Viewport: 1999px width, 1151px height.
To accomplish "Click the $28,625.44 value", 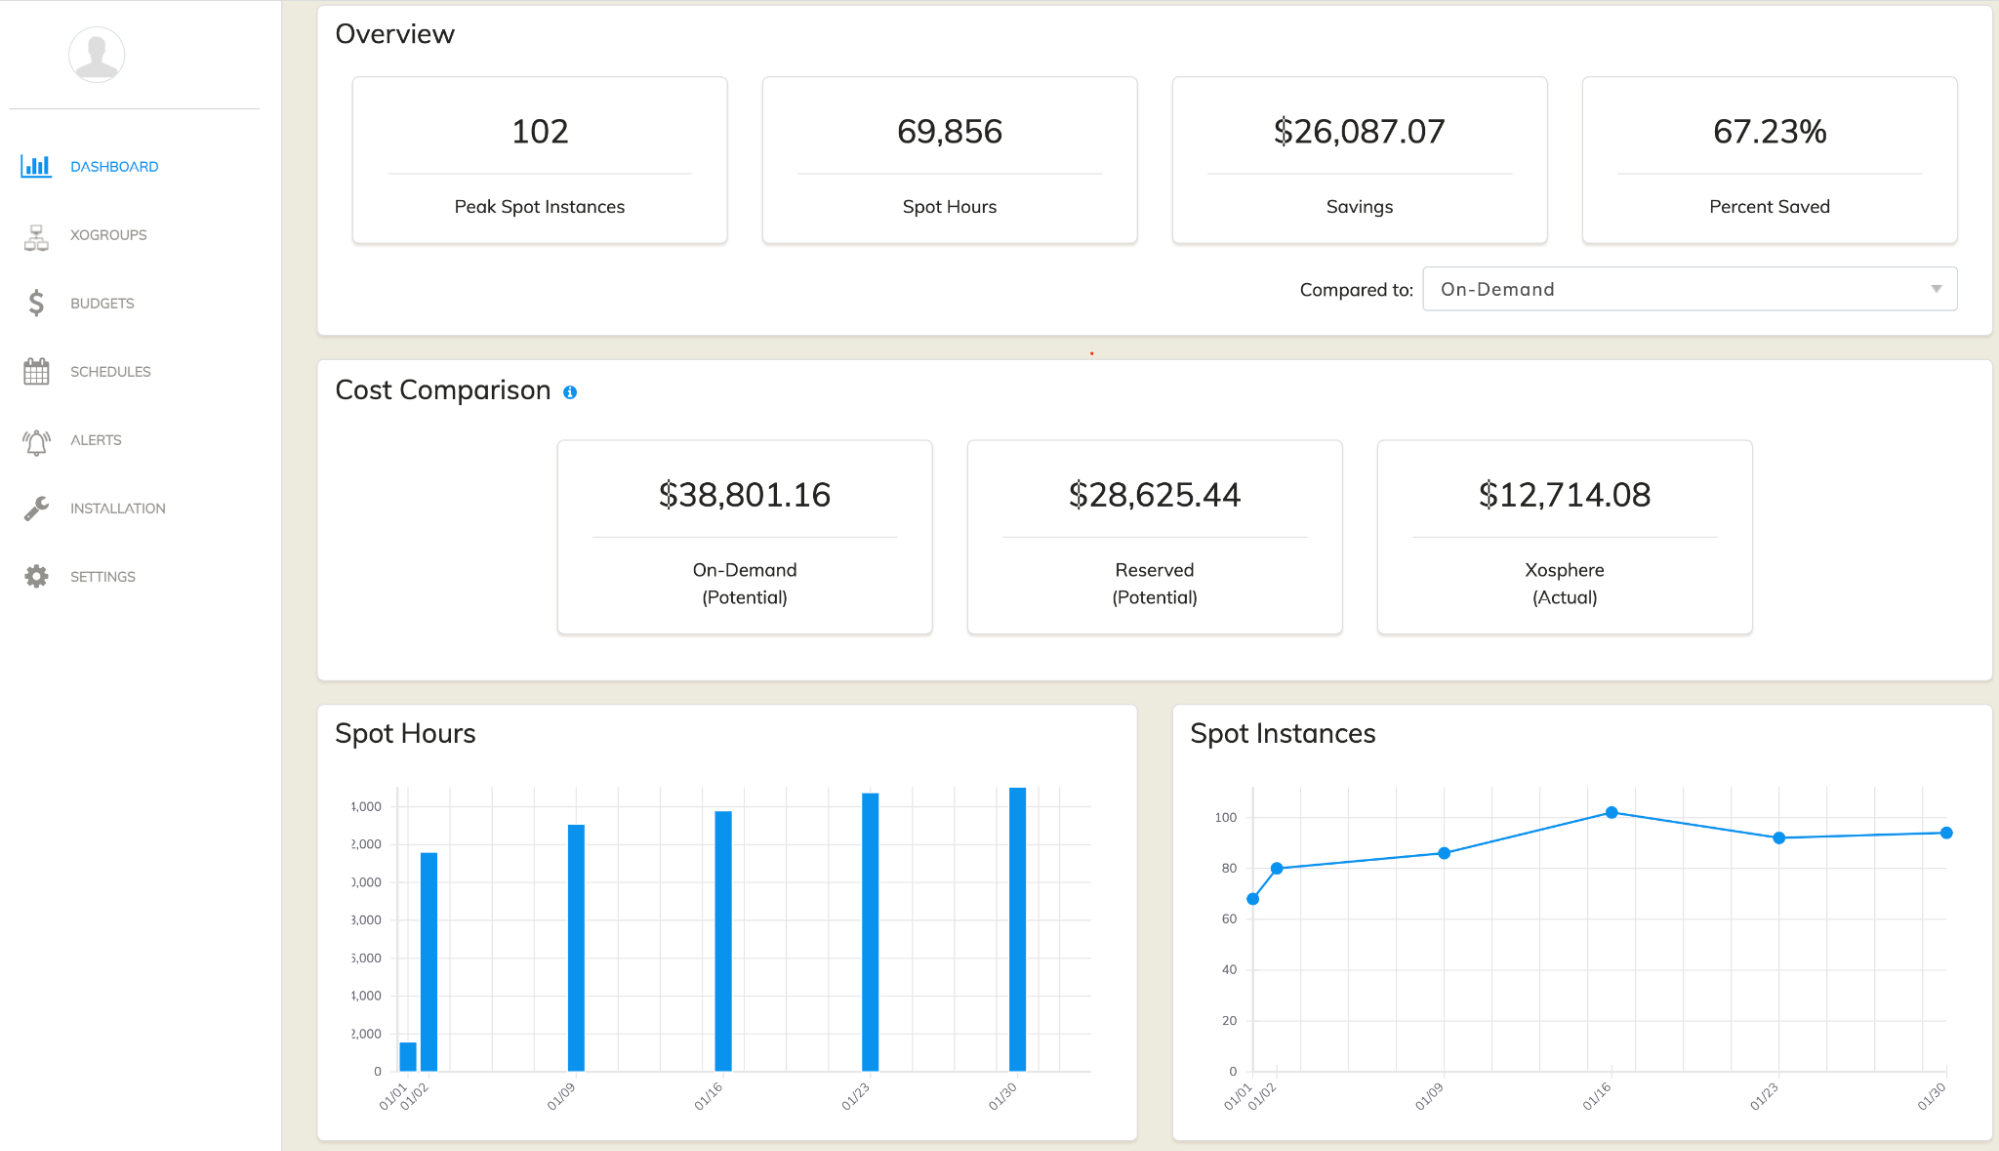I will (x=1155, y=495).
